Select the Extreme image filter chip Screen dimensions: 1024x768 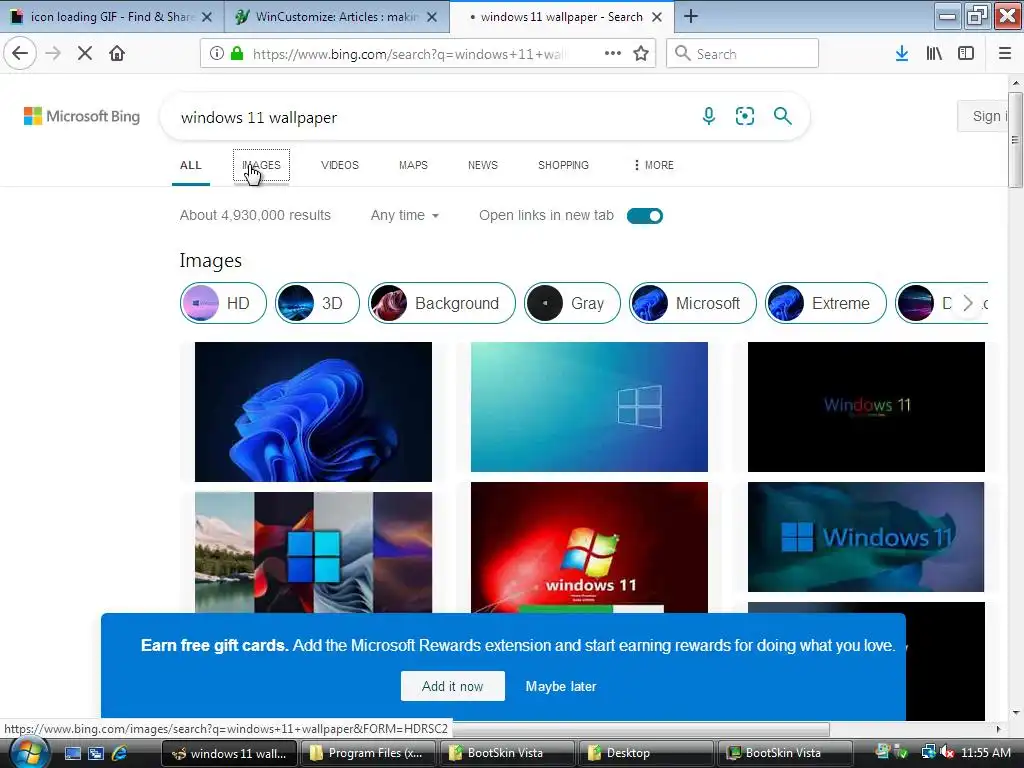tap(825, 303)
